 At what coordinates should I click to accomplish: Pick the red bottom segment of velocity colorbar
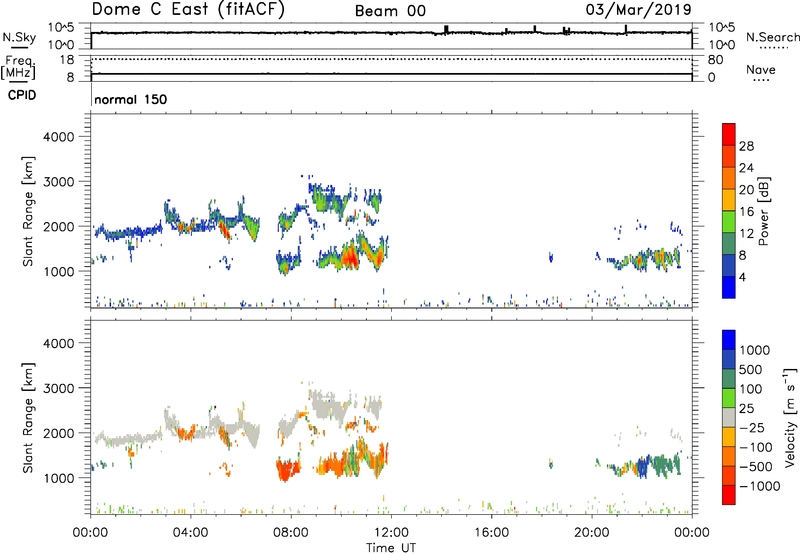pyautogui.click(x=729, y=495)
